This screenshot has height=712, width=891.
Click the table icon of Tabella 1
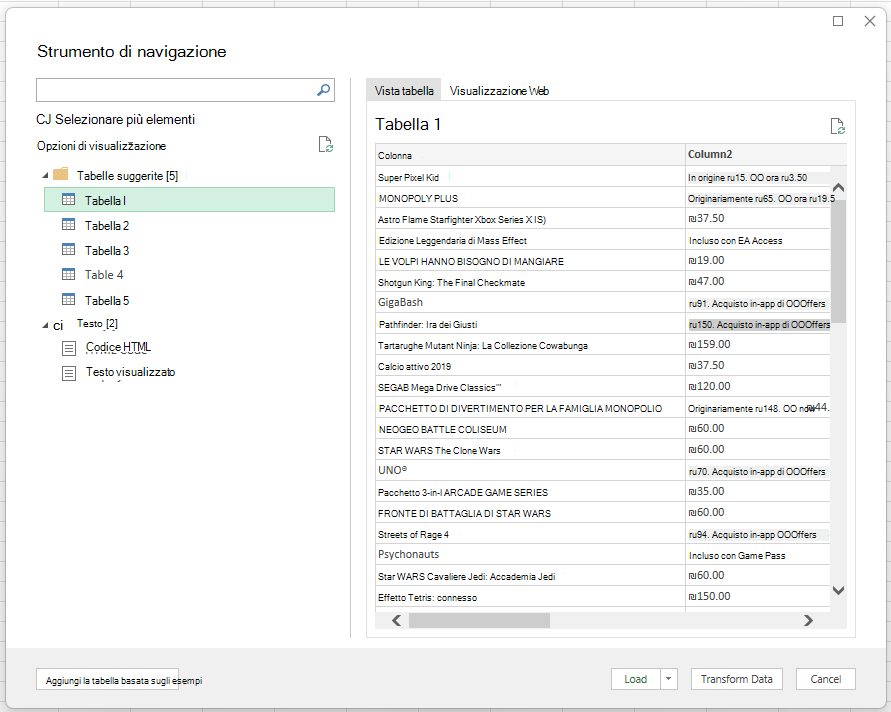point(68,199)
